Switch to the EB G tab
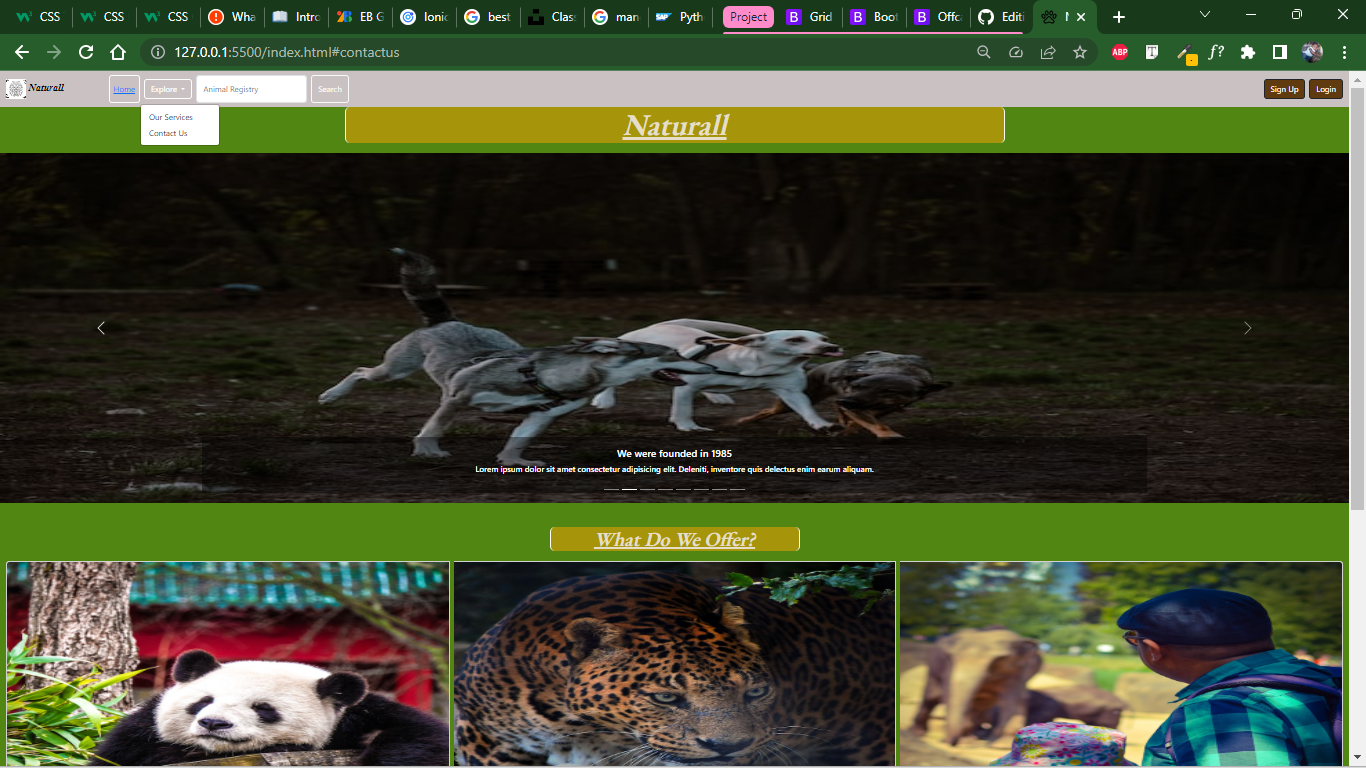The image size is (1366, 768). pos(360,17)
